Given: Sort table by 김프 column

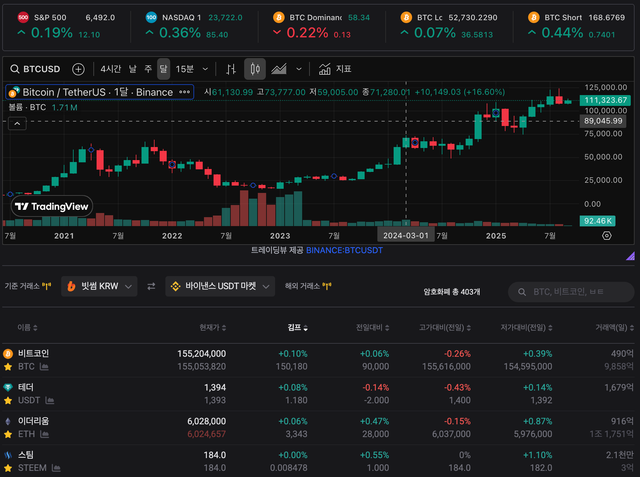Looking at the screenshot, I should coord(297,327).
